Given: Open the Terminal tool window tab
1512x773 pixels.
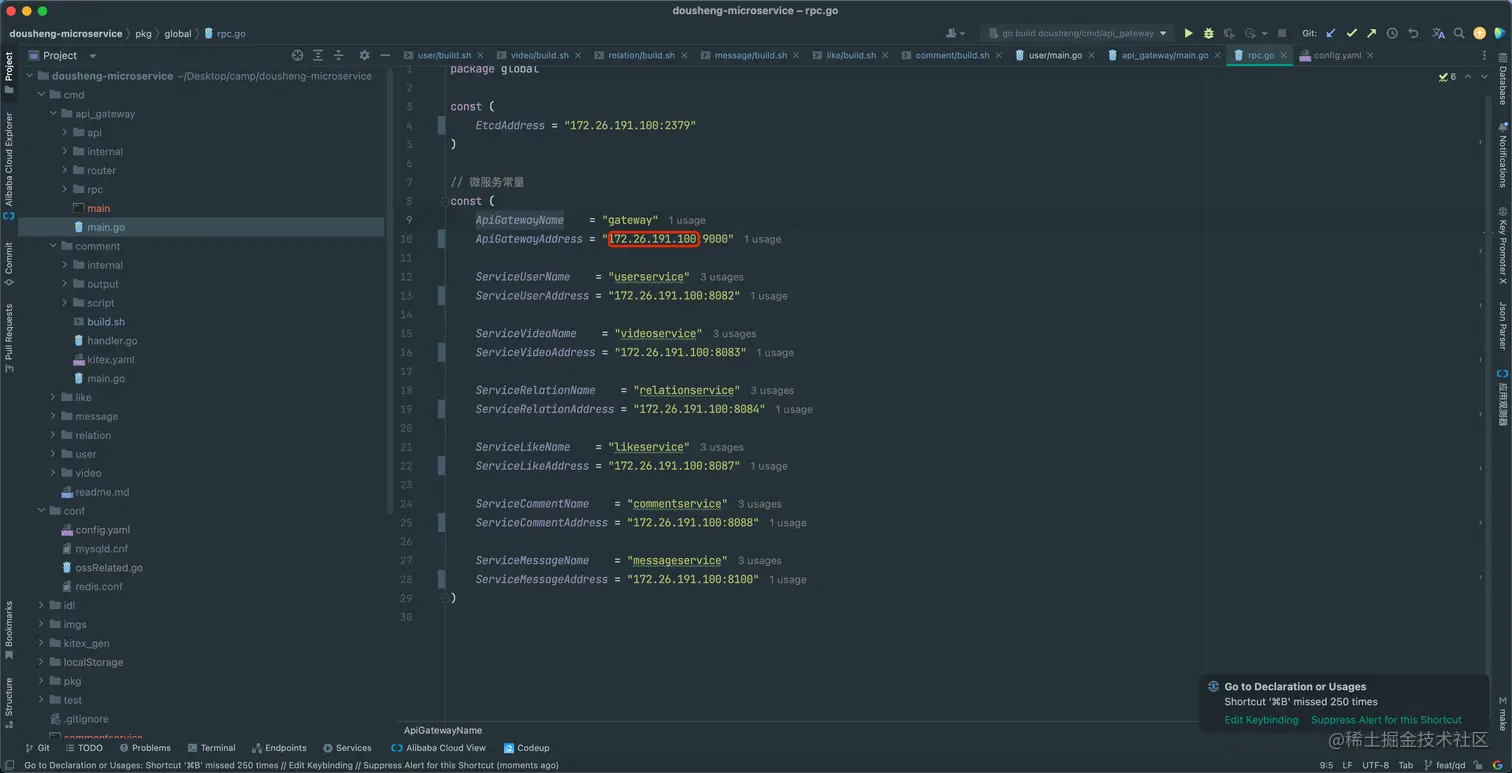Looking at the screenshot, I should pos(212,748).
